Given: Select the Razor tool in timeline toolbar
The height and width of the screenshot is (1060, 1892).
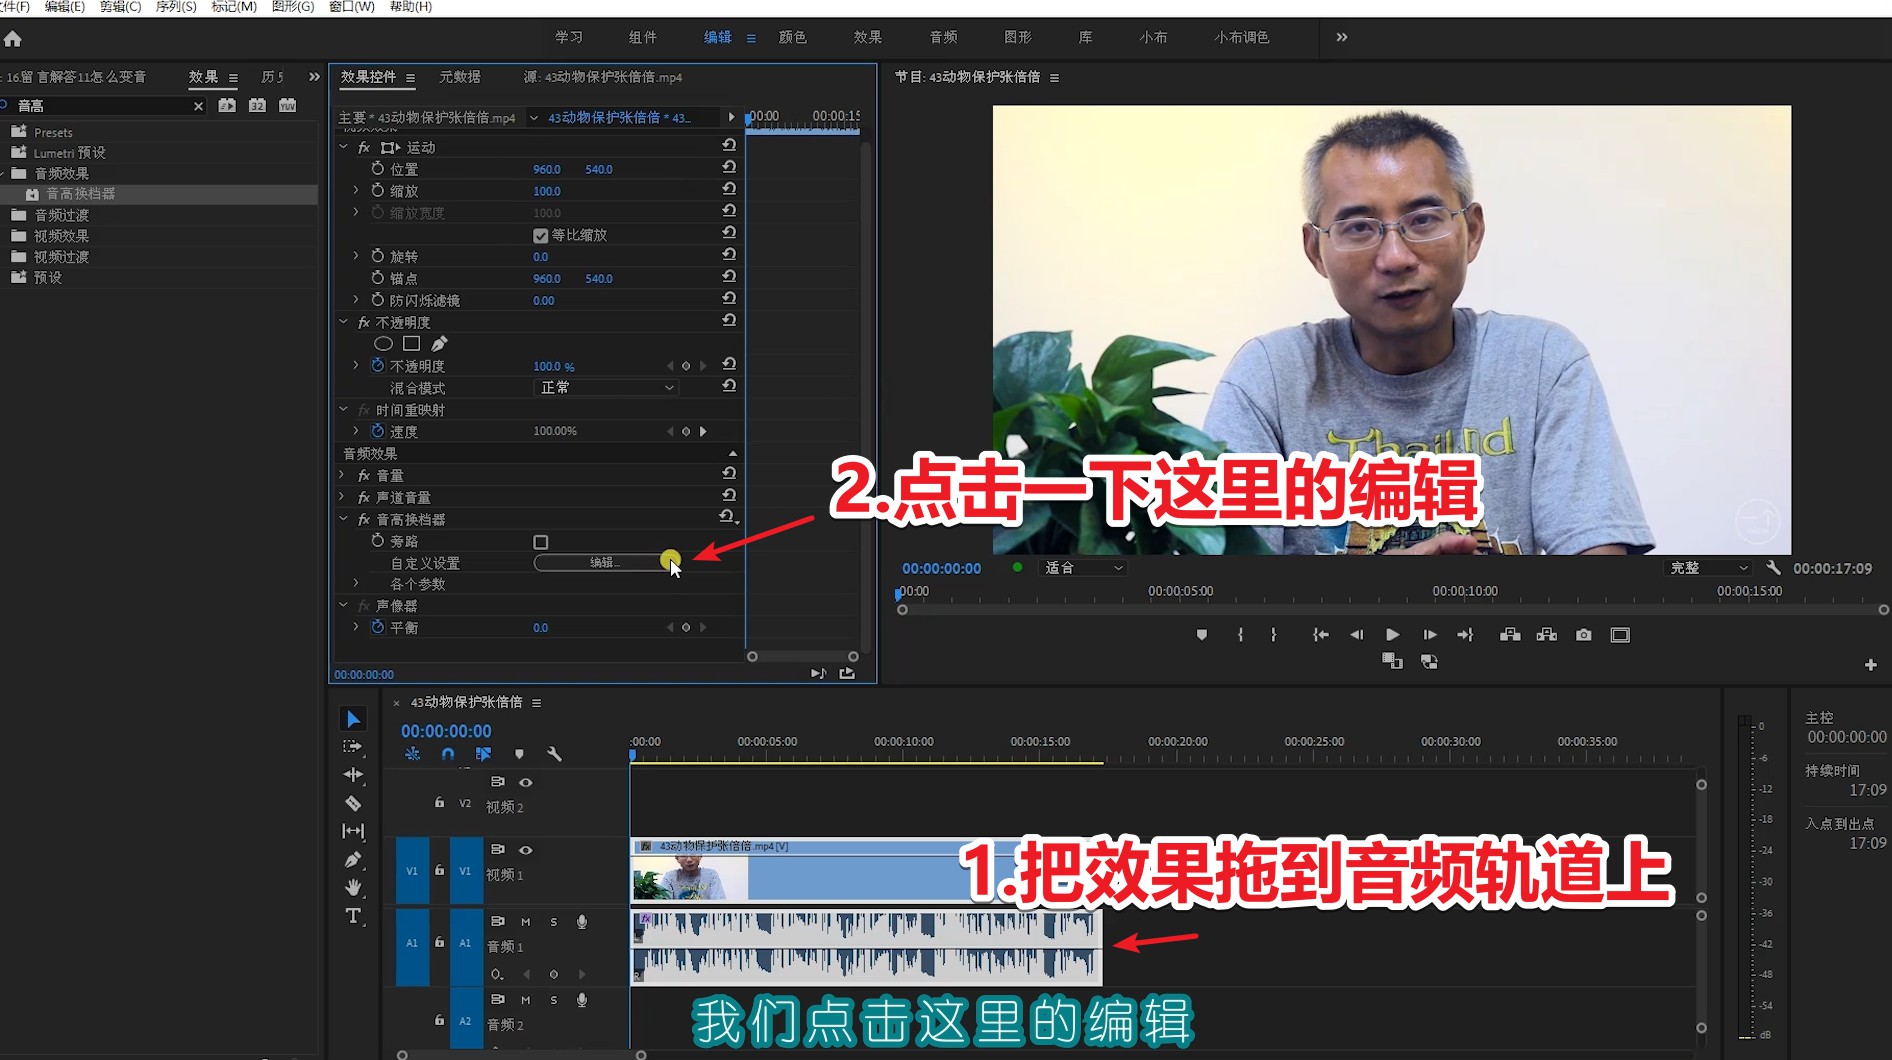Looking at the screenshot, I should click(353, 803).
